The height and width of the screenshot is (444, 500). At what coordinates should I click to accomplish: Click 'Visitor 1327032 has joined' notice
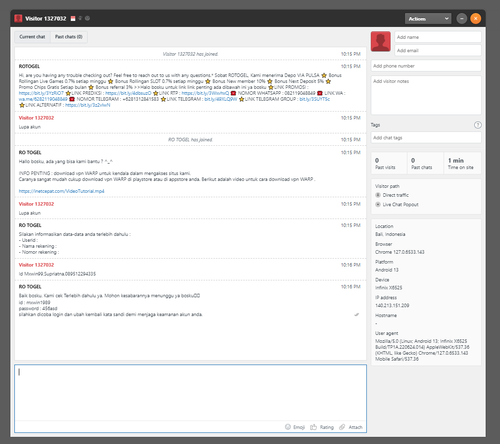coord(190,54)
